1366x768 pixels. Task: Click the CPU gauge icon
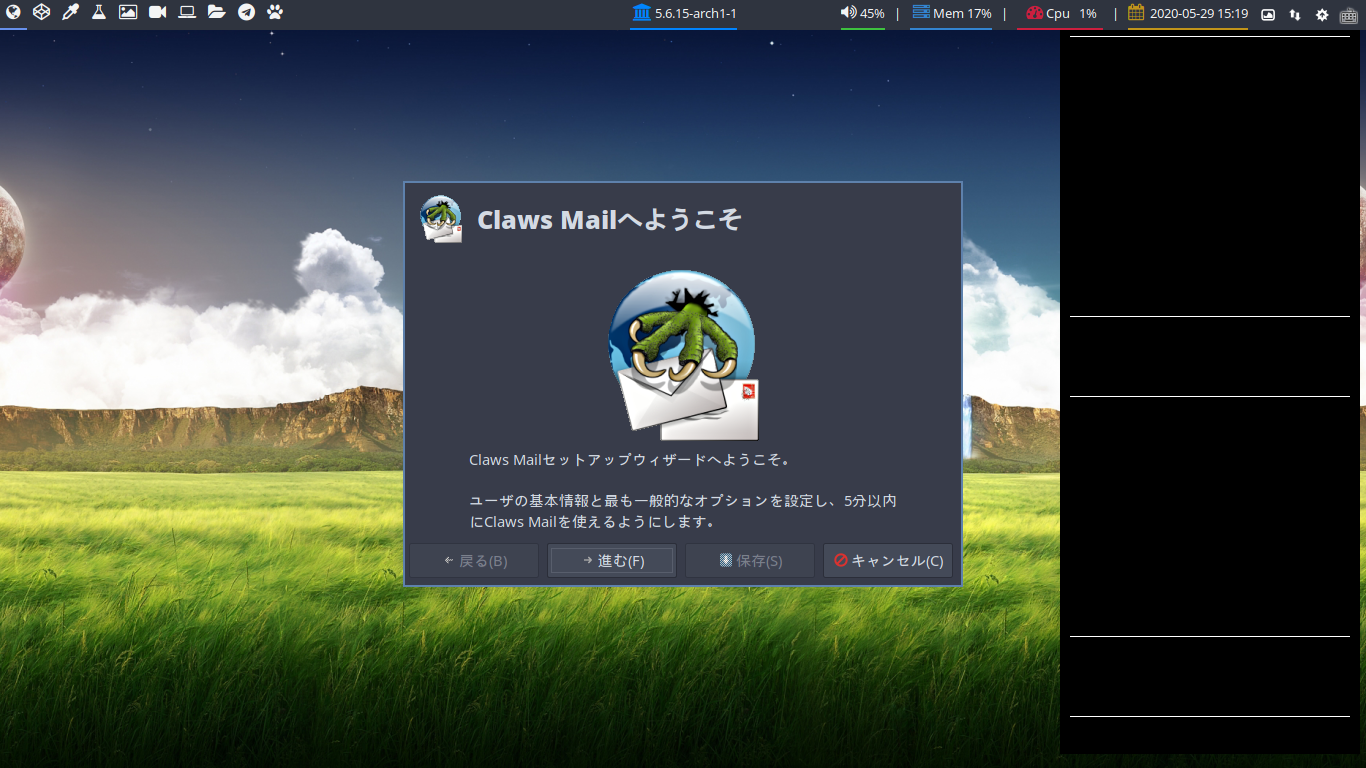[1035, 13]
